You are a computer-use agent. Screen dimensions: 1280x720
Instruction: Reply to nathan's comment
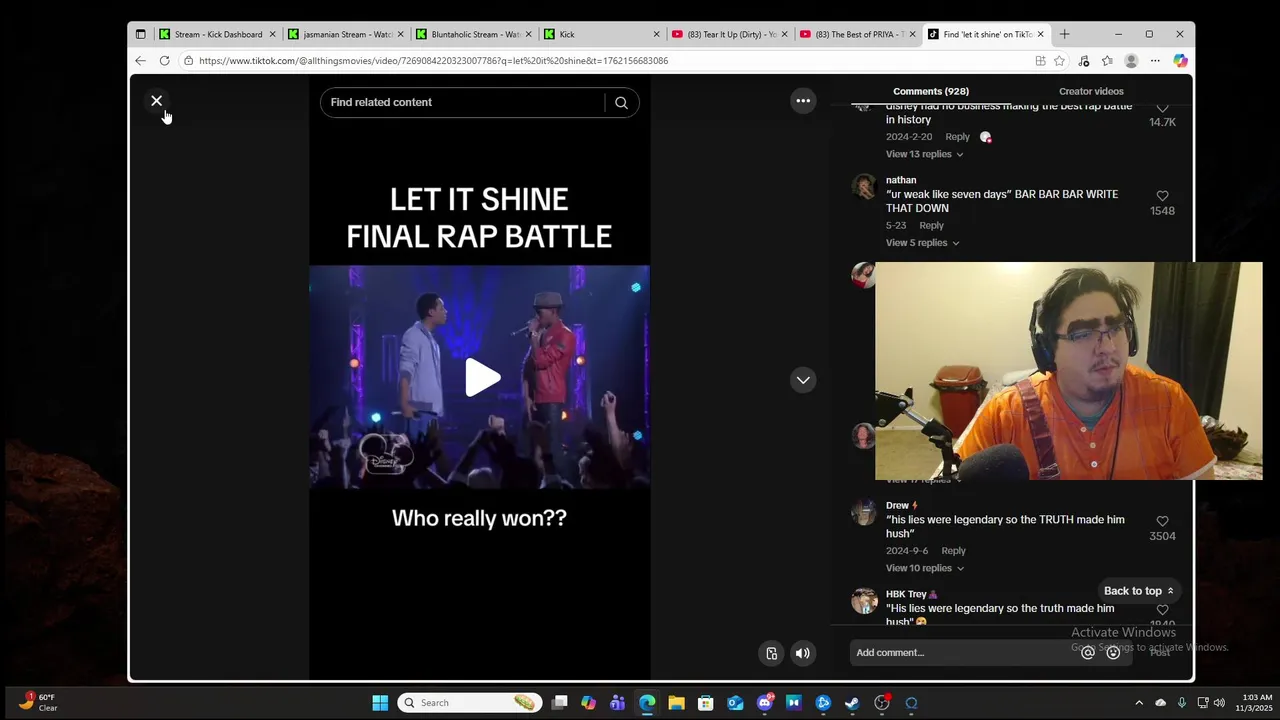click(x=931, y=225)
